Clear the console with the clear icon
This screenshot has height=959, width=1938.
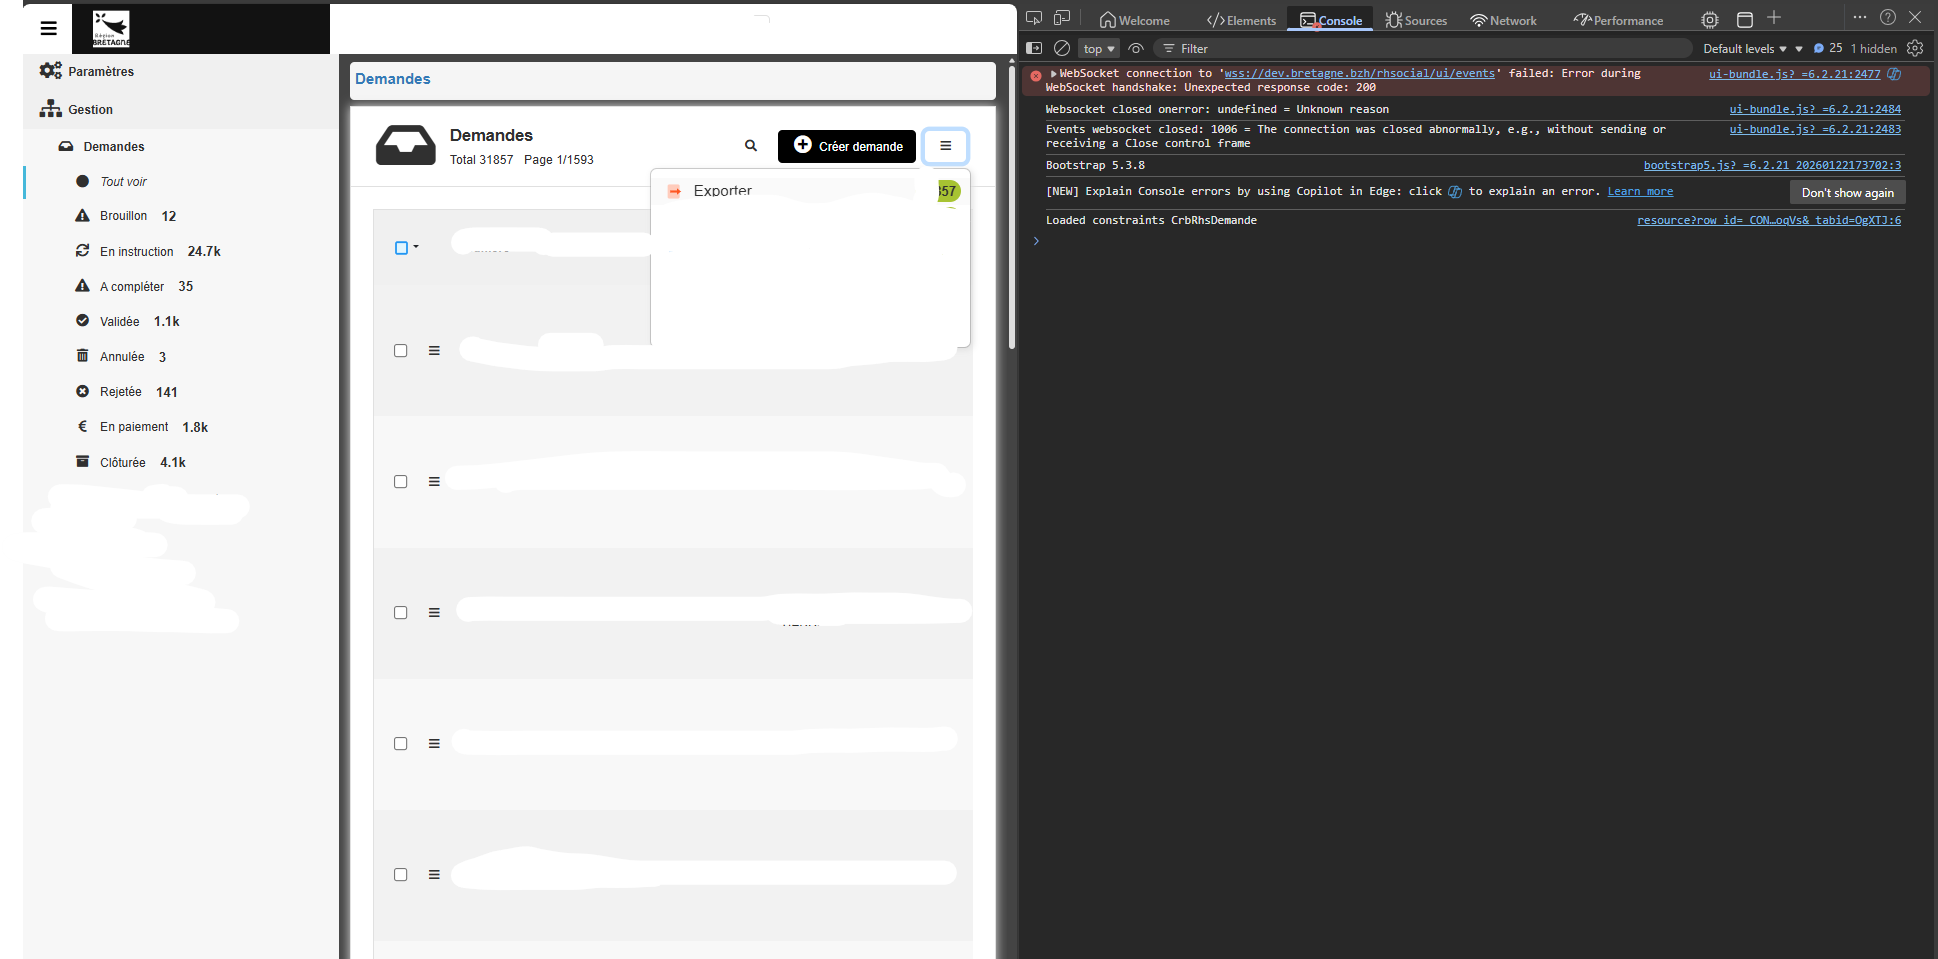click(x=1062, y=48)
